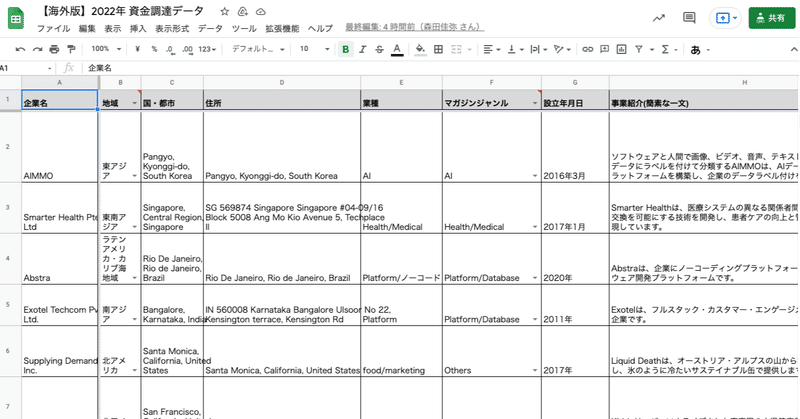This screenshot has height=419, width=800.
Task: Click the name box showing A1
Action: (x=26, y=68)
